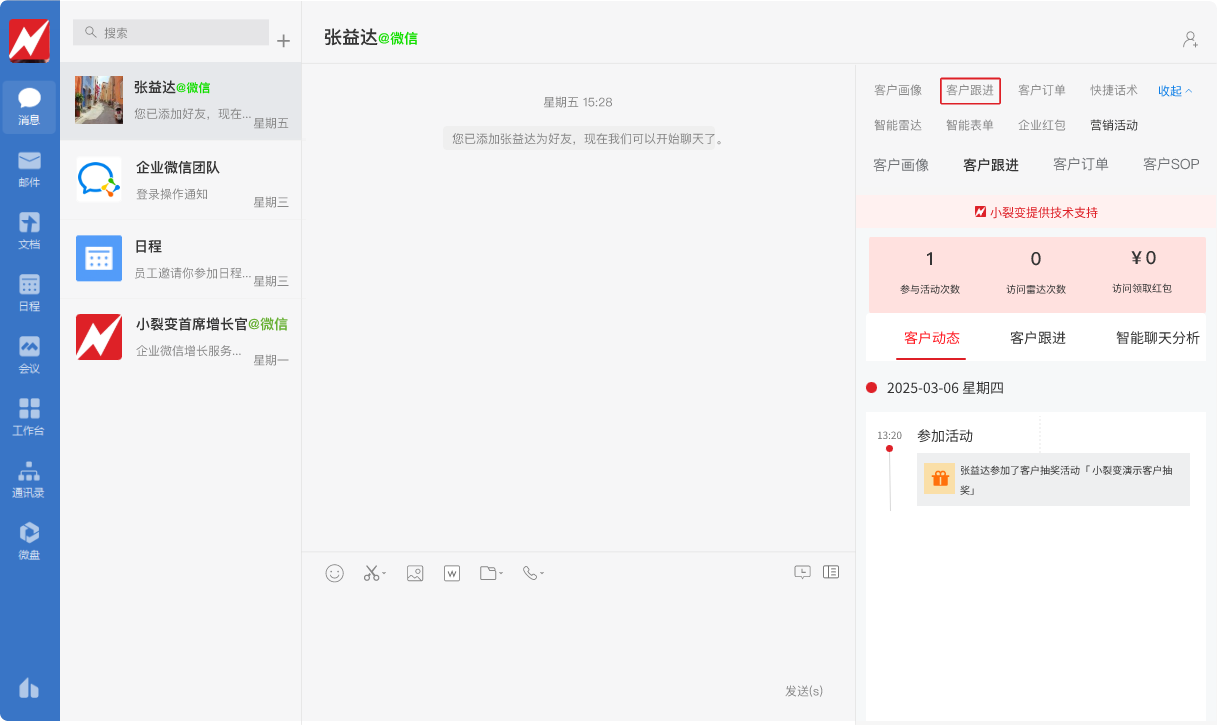Select the top-row 客户订单 tool
The image size is (1217, 725).
(x=1042, y=90)
